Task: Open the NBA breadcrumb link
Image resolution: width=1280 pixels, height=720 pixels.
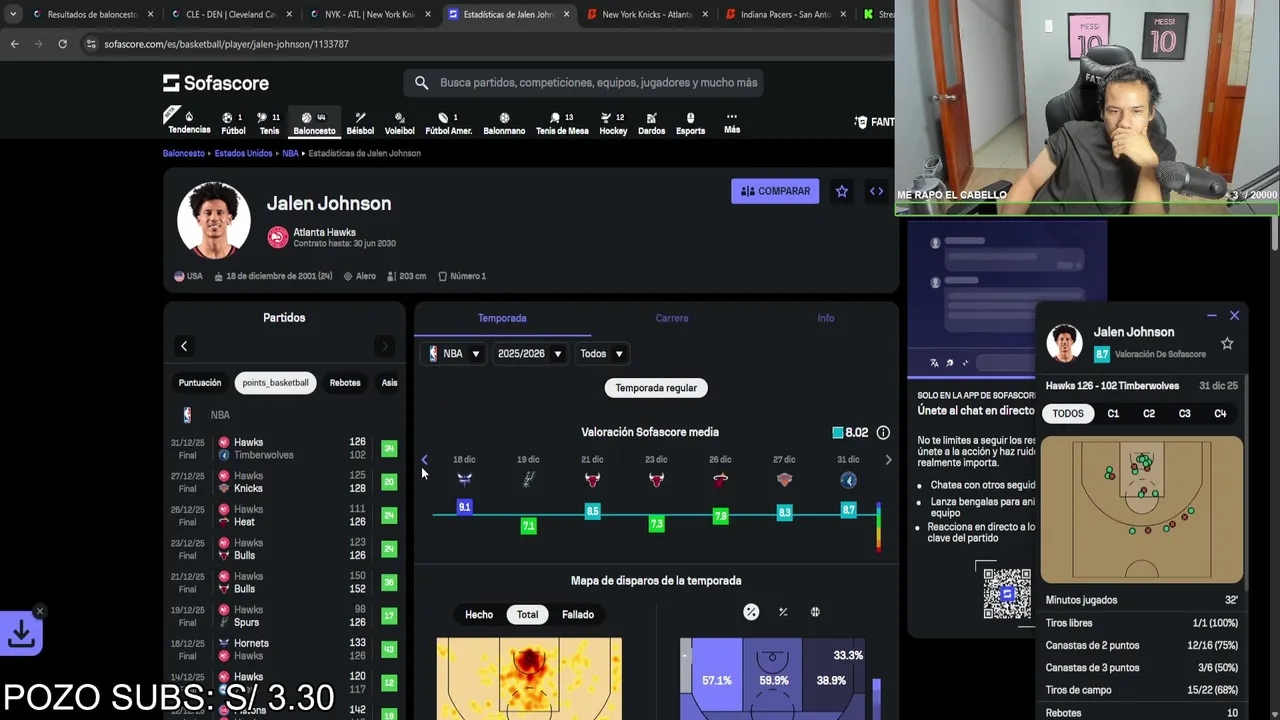Action: pos(290,153)
